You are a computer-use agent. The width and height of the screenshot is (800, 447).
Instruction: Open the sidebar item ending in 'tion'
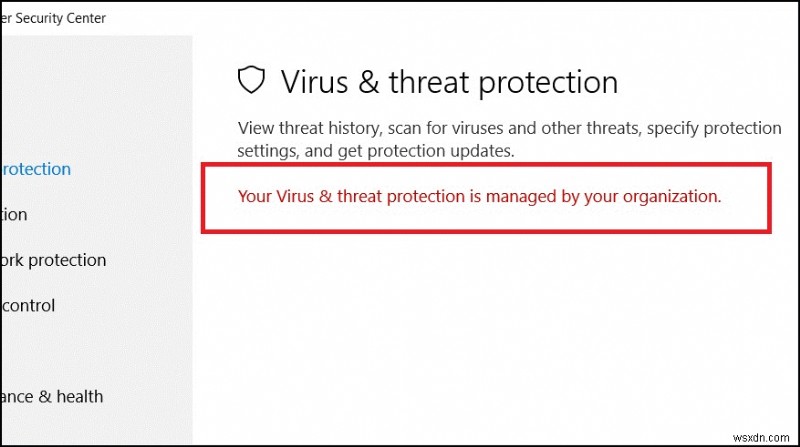click(14, 214)
